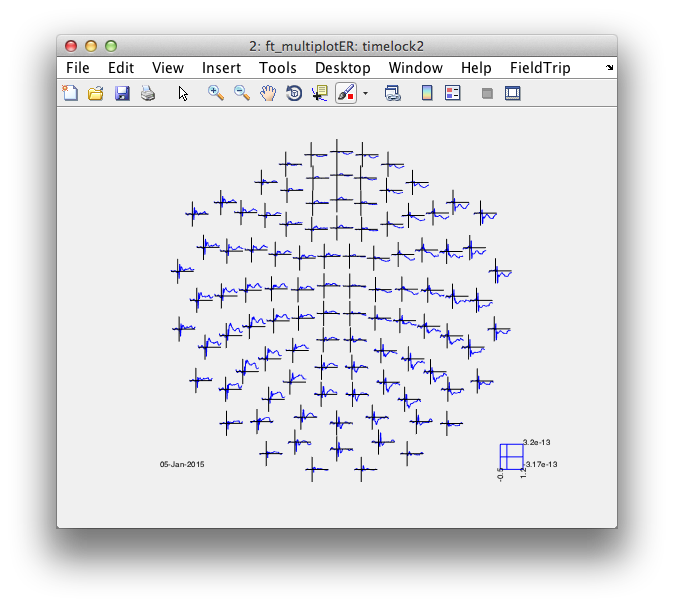Insert a legend via toolbar icon

(x=453, y=93)
